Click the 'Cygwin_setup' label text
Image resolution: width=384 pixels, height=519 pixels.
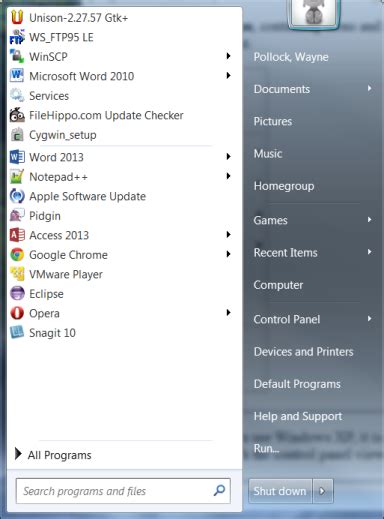(63, 135)
